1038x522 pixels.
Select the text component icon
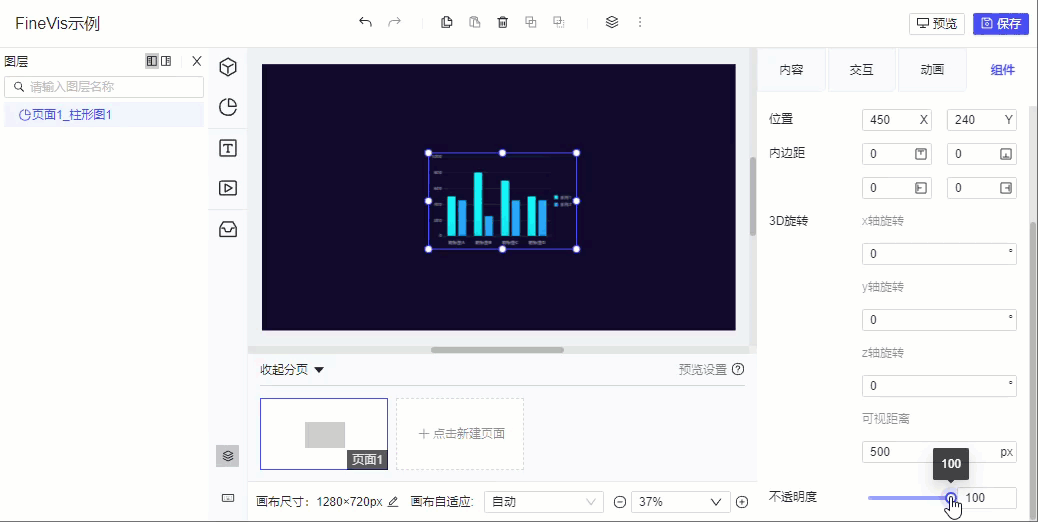228,148
